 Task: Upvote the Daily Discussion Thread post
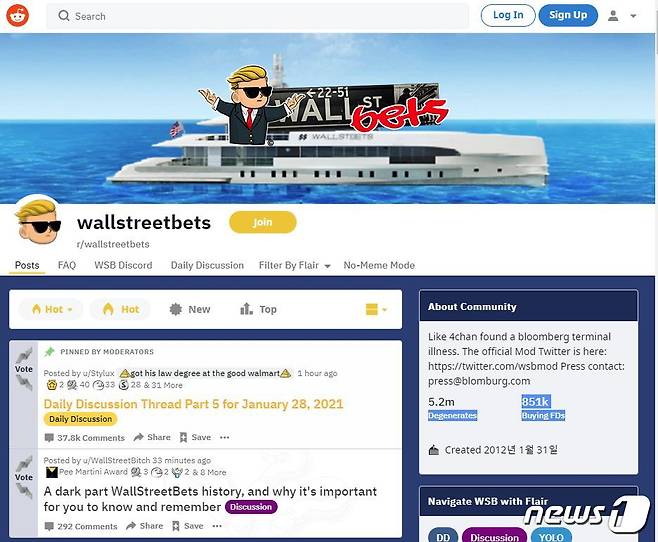(x=24, y=355)
